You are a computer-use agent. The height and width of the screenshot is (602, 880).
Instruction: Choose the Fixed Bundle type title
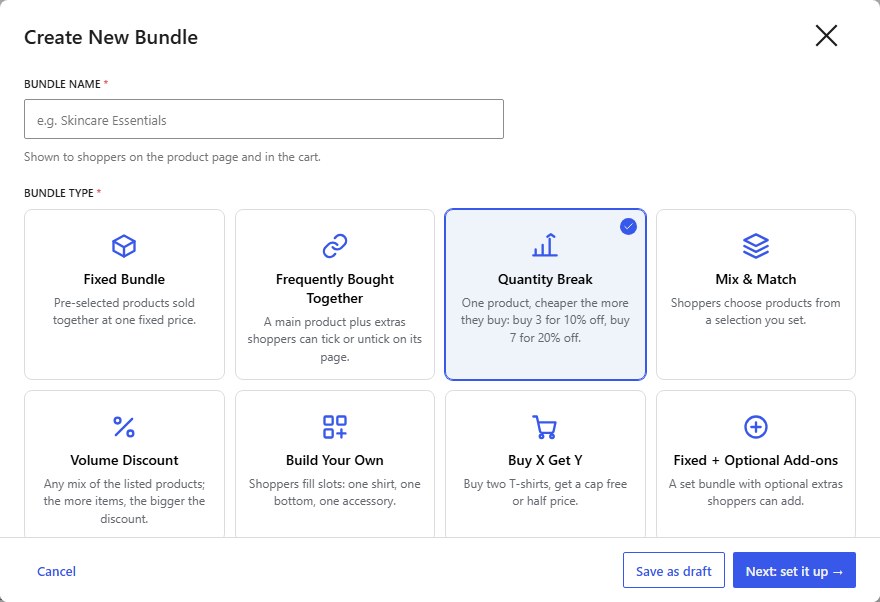point(124,279)
